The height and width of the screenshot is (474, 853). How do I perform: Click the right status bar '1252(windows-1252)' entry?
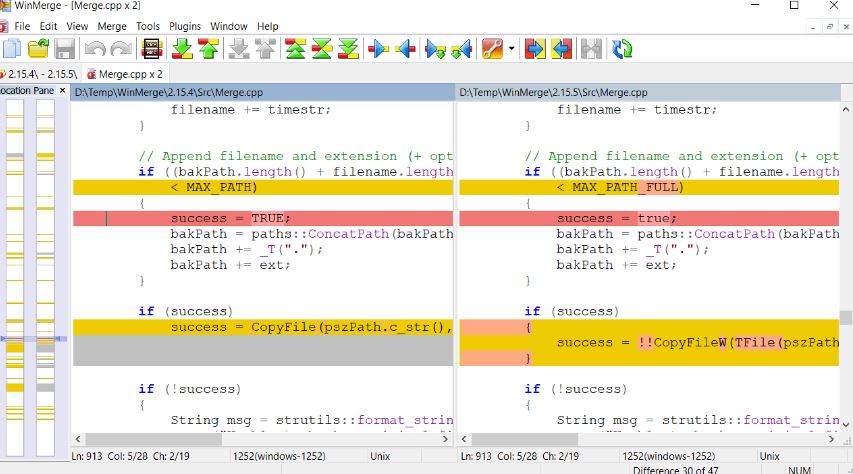pyautogui.click(x=669, y=456)
